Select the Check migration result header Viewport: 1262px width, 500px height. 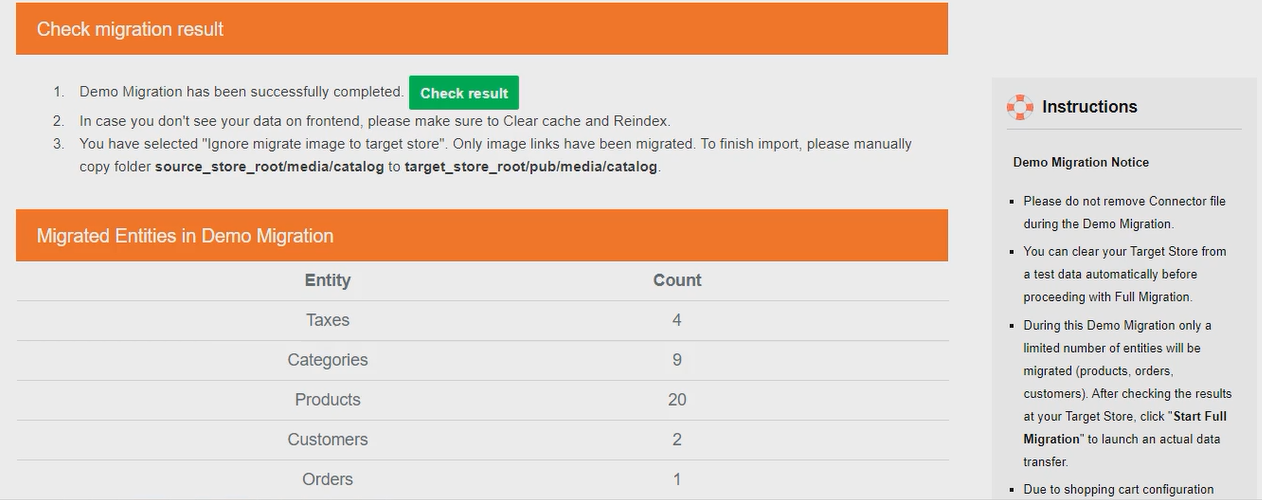pos(482,29)
